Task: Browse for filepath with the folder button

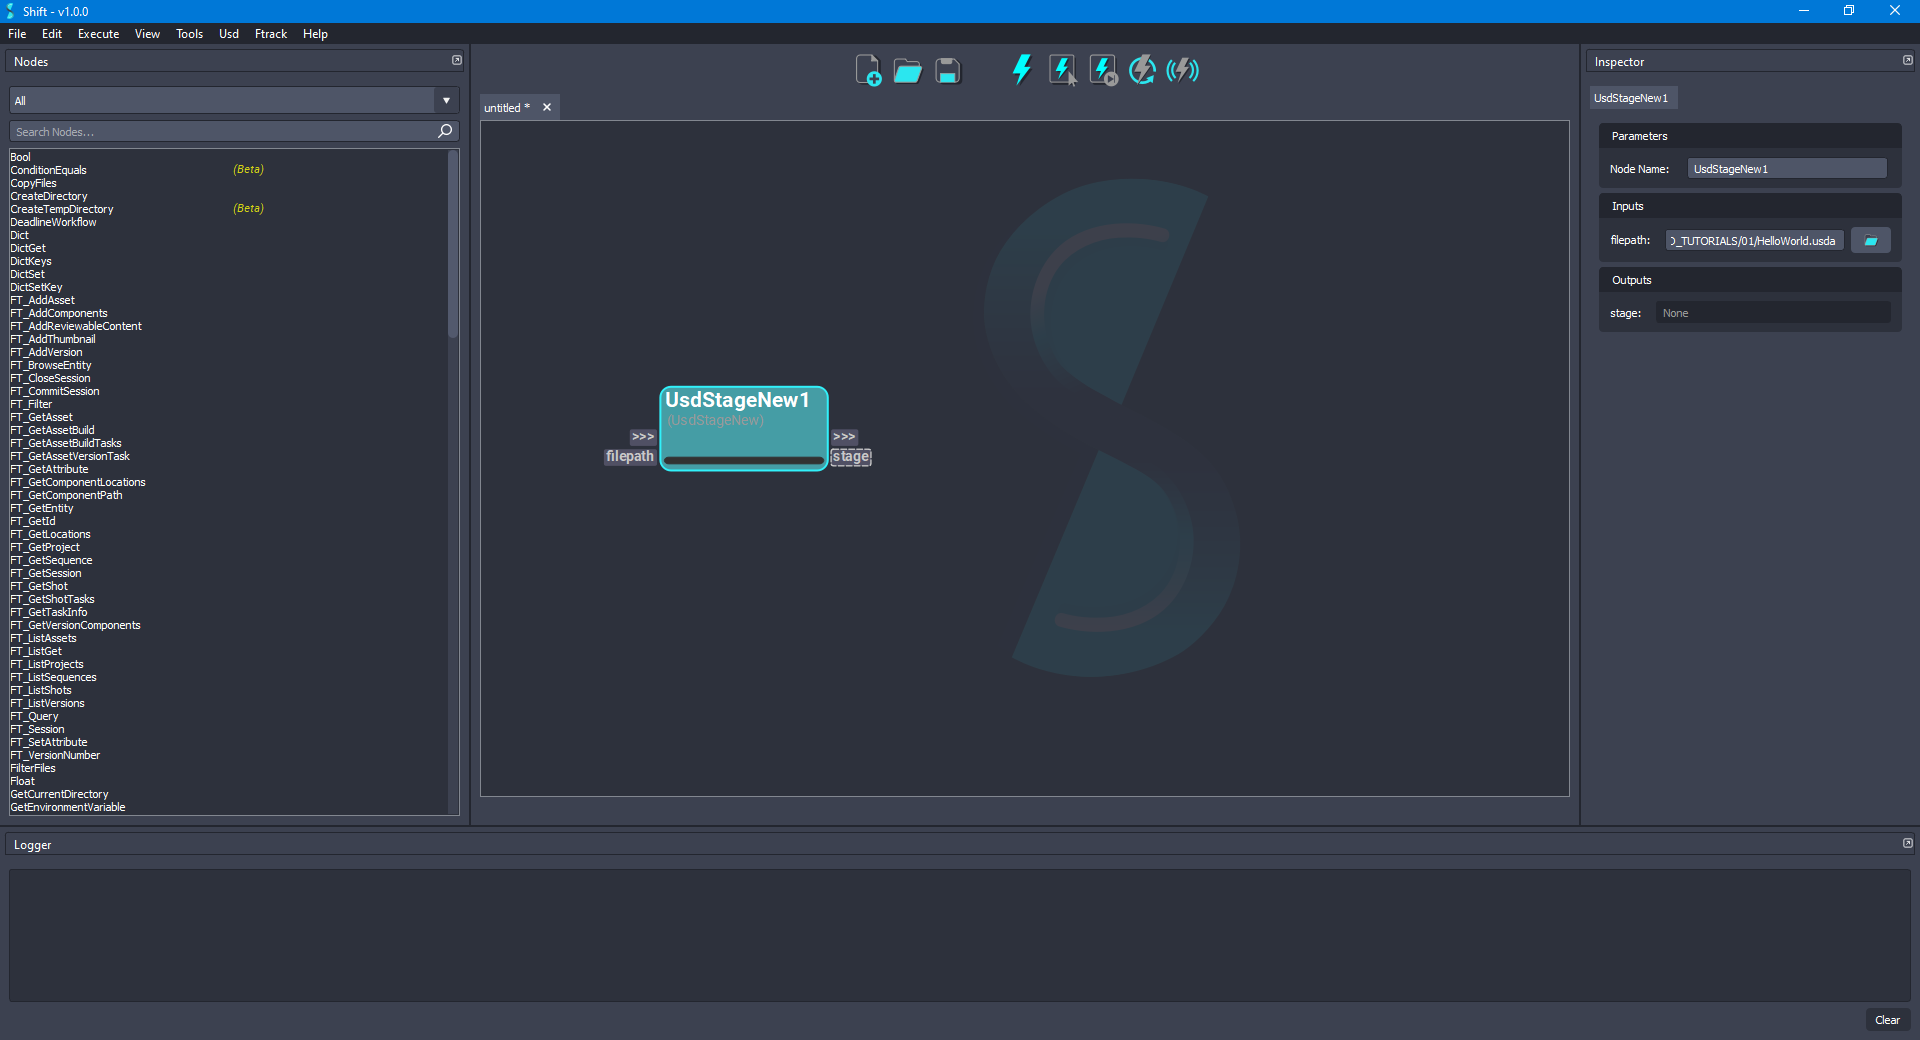Action: coord(1870,241)
